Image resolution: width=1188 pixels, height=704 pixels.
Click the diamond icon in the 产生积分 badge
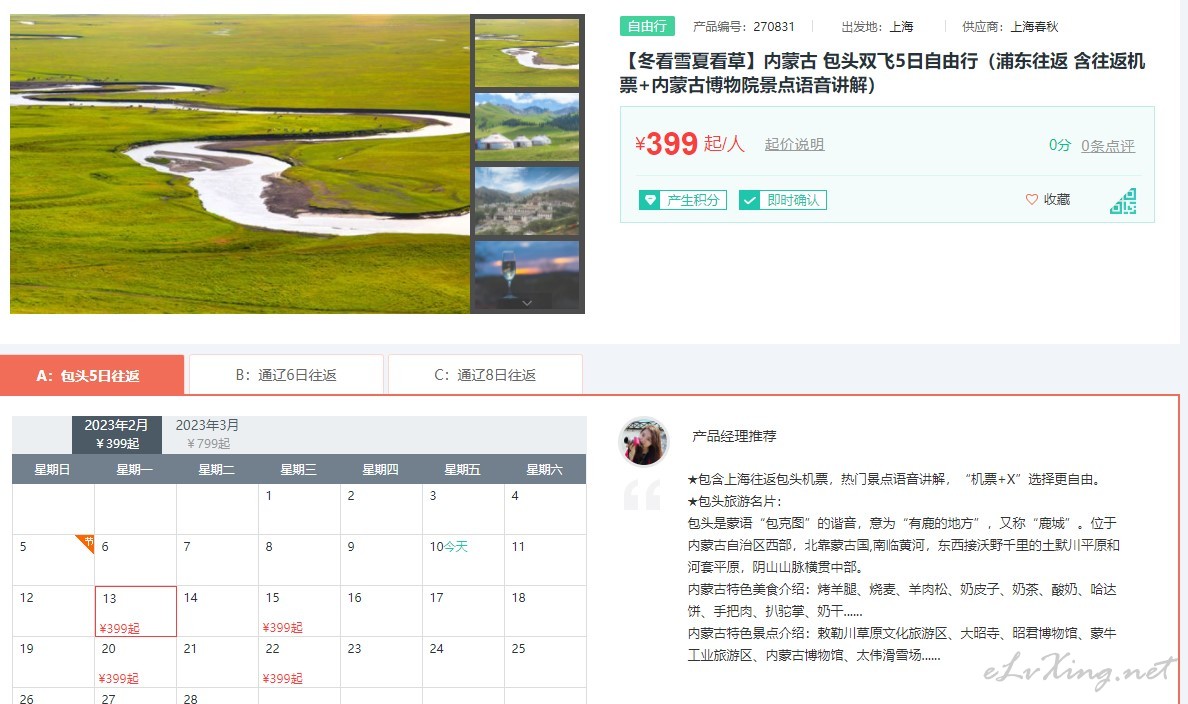click(x=649, y=200)
